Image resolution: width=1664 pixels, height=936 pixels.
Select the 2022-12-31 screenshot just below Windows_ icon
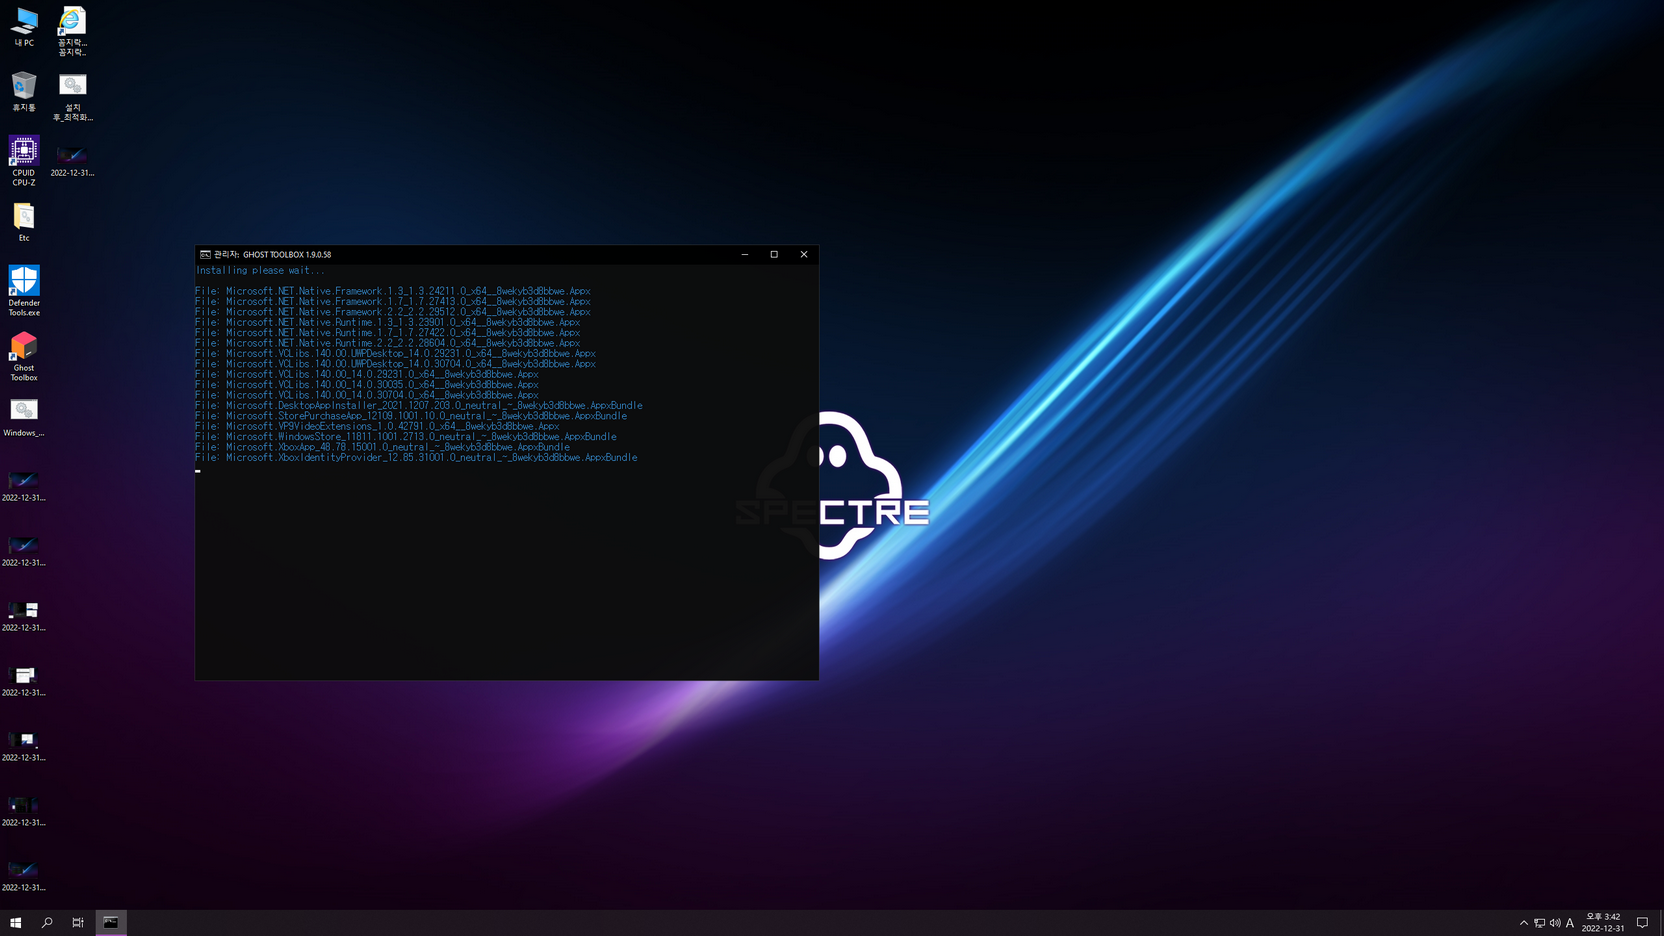24,486
